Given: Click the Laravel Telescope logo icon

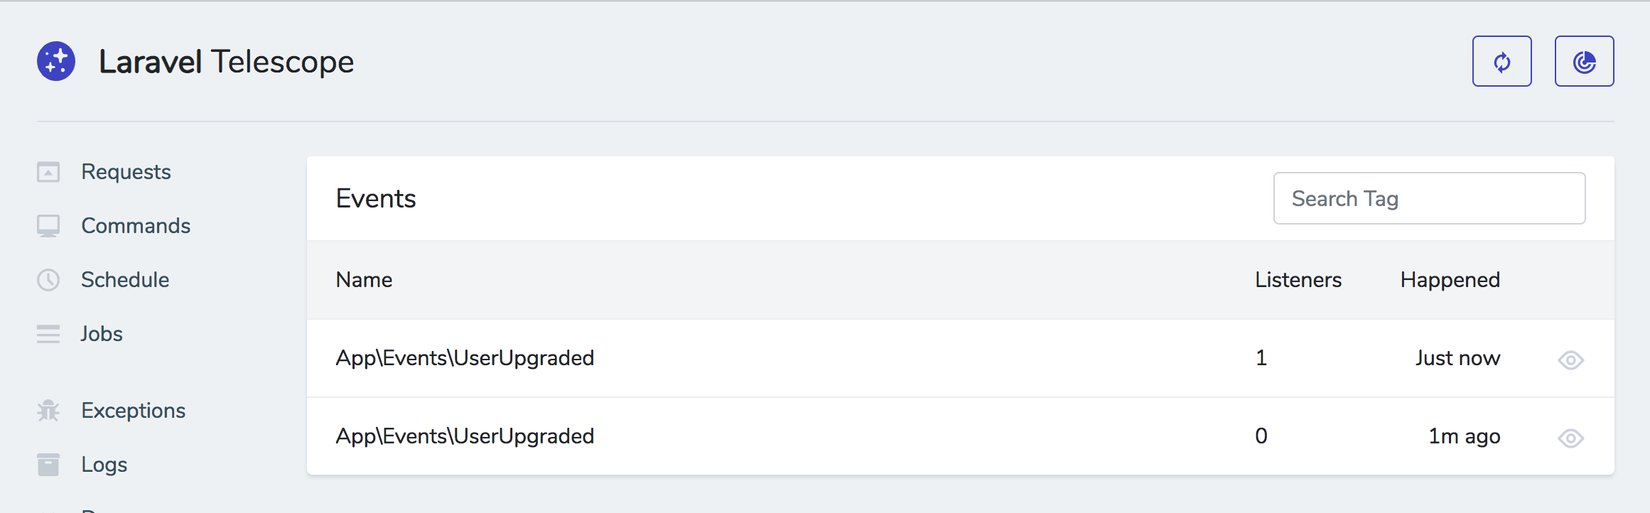Looking at the screenshot, I should [x=56, y=61].
